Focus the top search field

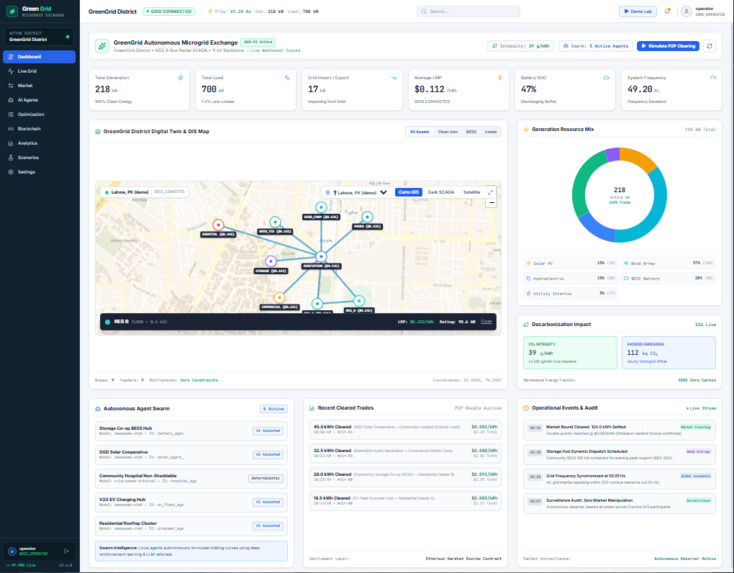click(468, 11)
